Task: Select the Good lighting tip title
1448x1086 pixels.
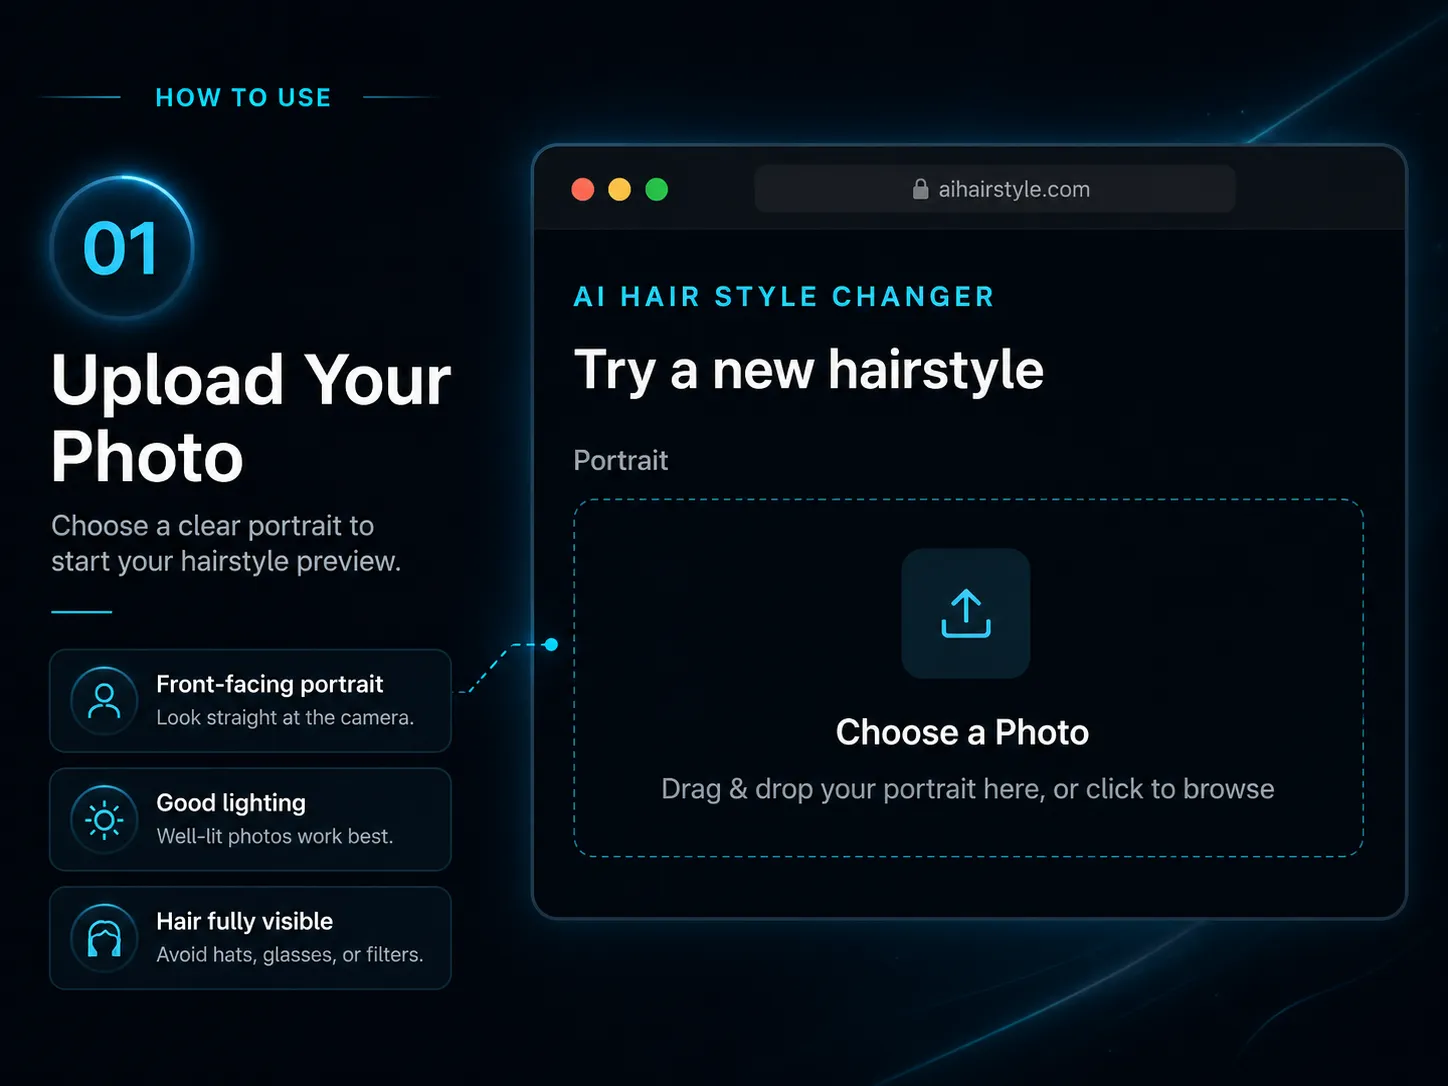Action: point(231,803)
